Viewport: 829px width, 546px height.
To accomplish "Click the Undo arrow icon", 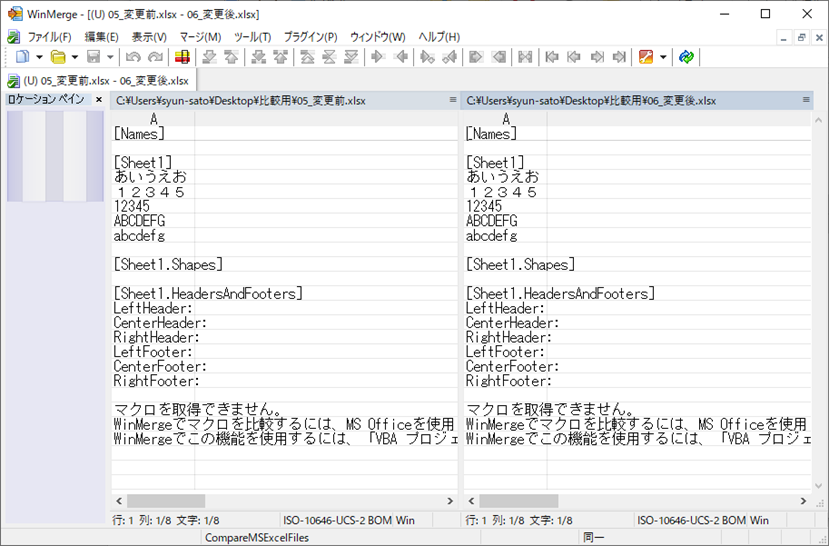I will [x=133, y=57].
